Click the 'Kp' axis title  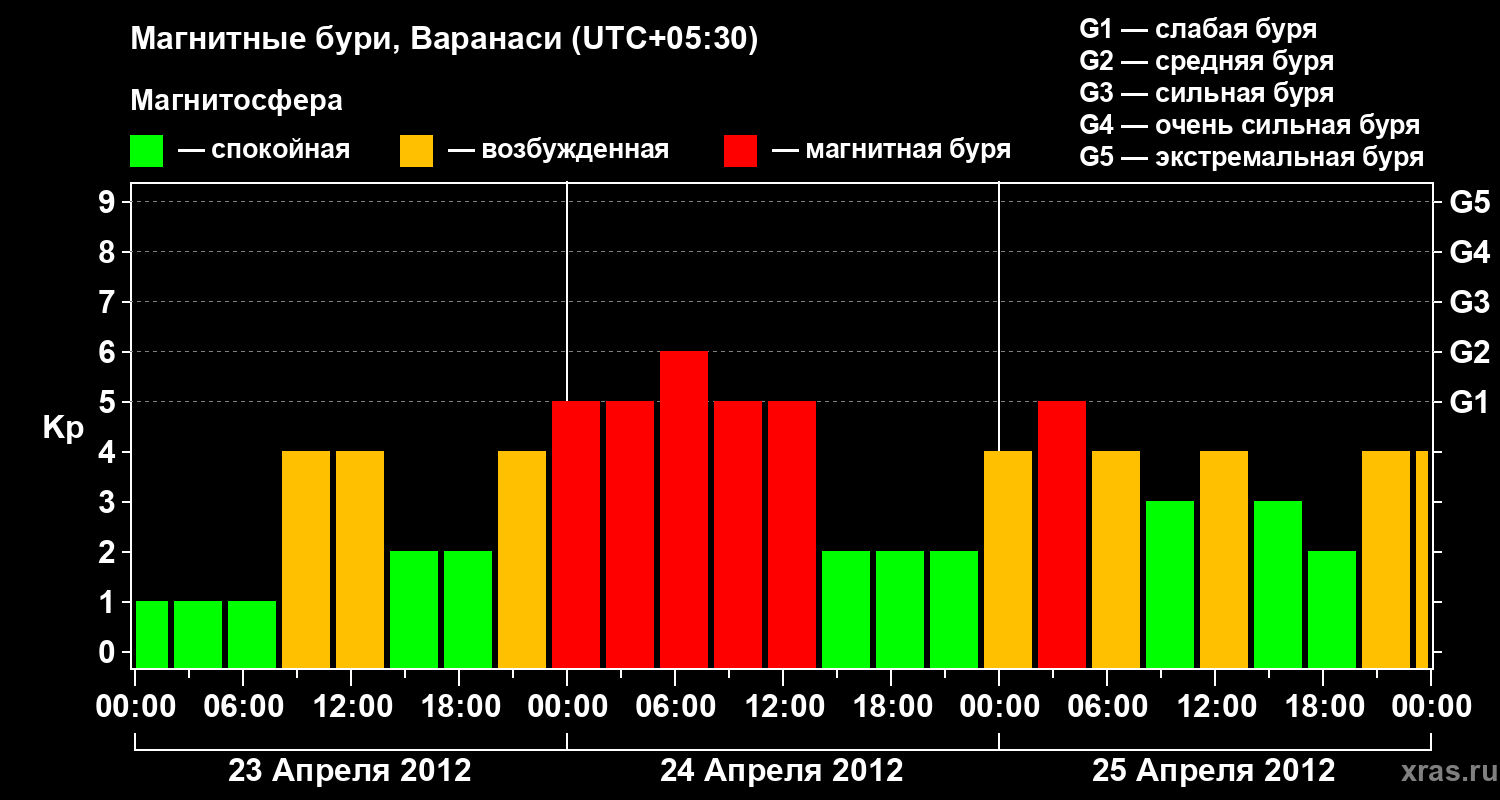(x=63, y=428)
